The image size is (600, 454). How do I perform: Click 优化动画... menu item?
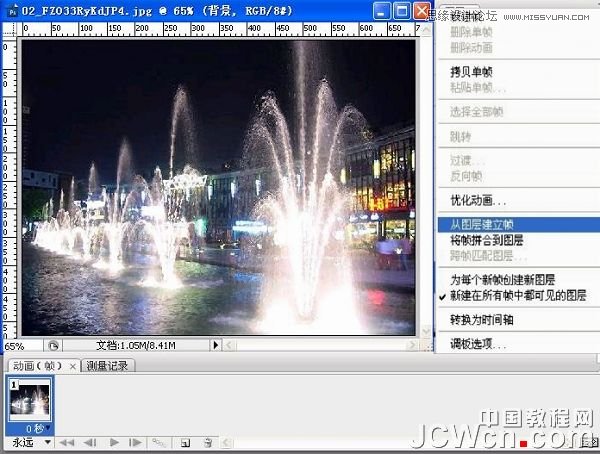click(x=478, y=201)
